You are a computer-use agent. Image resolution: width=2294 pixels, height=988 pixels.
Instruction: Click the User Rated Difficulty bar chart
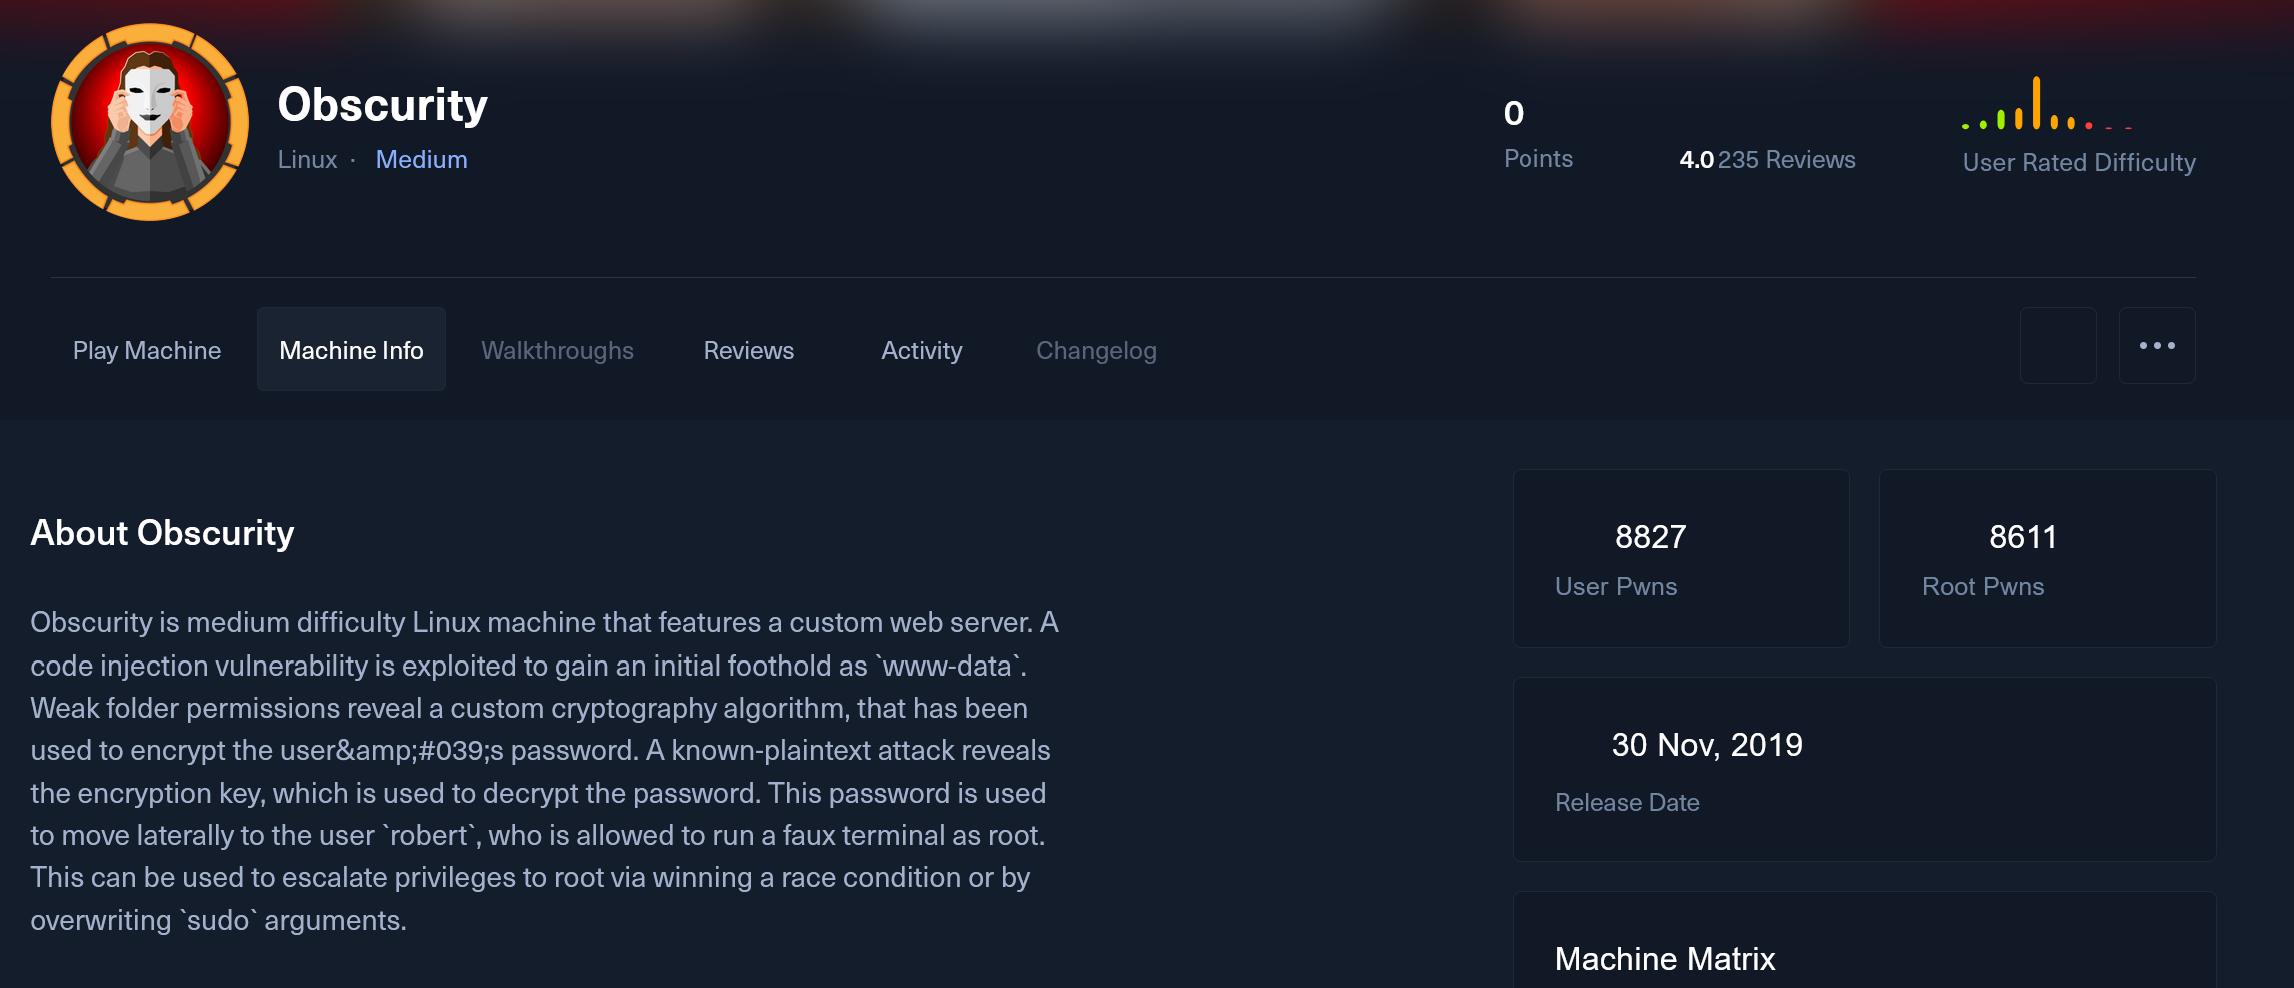(x=2047, y=103)
